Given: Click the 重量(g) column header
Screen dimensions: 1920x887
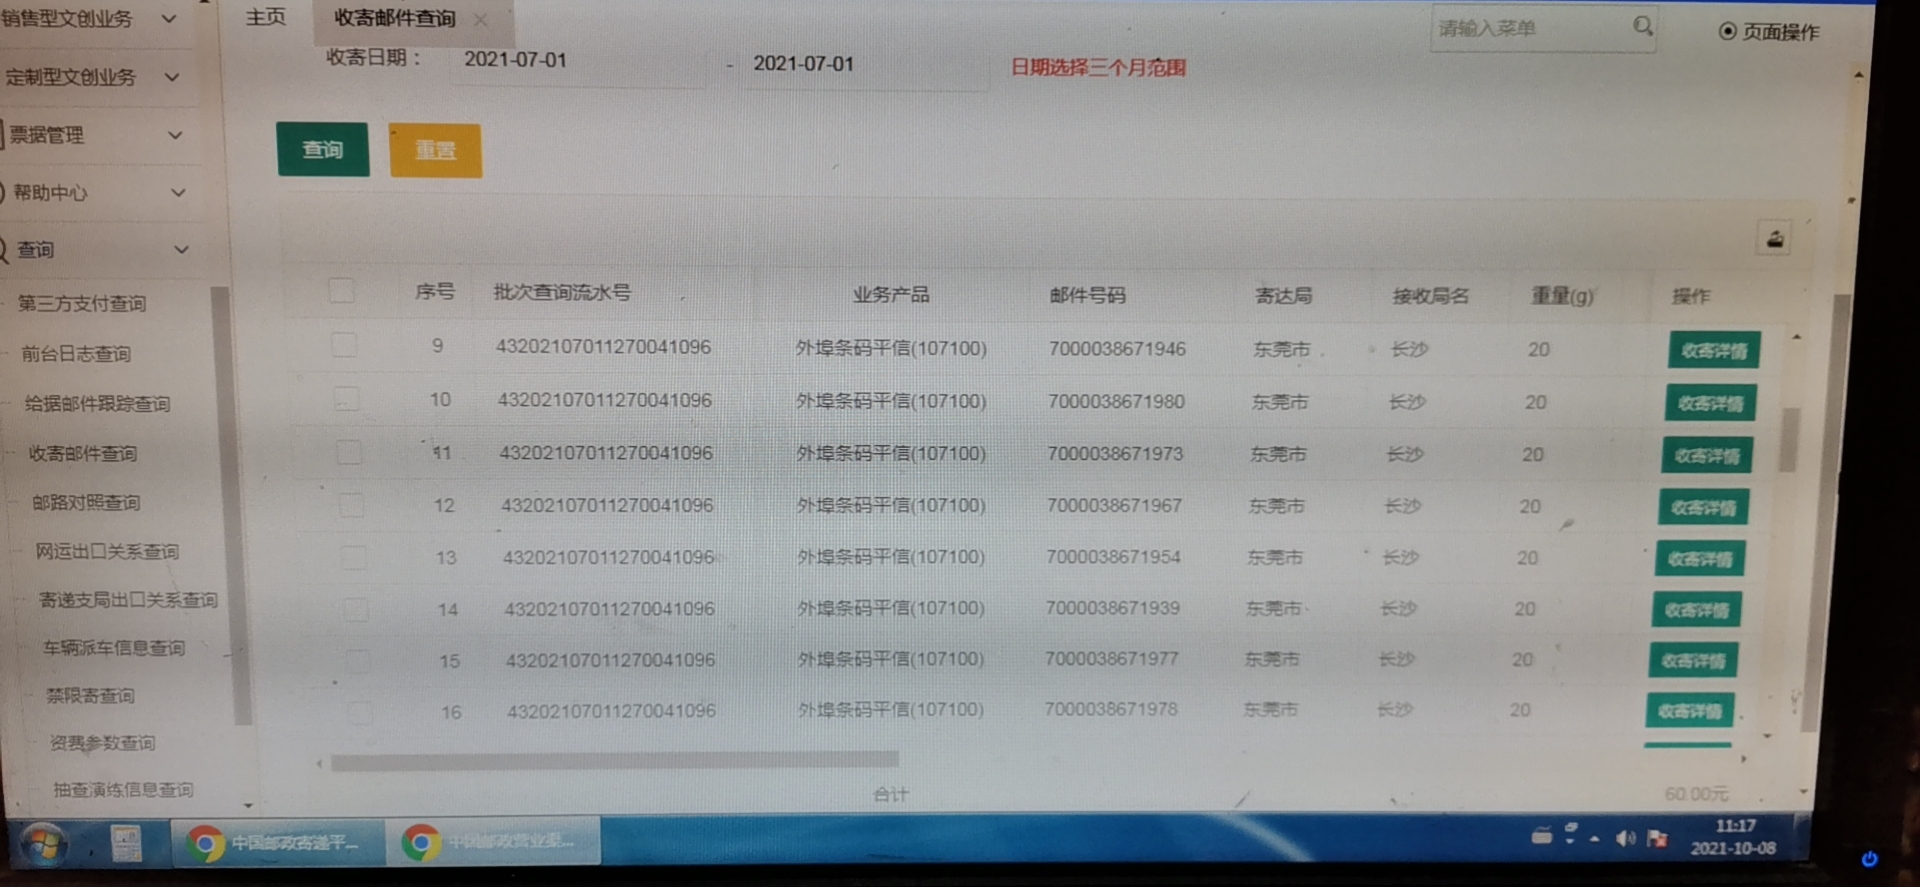Looking at the screenshot, I should [1562, 296].
